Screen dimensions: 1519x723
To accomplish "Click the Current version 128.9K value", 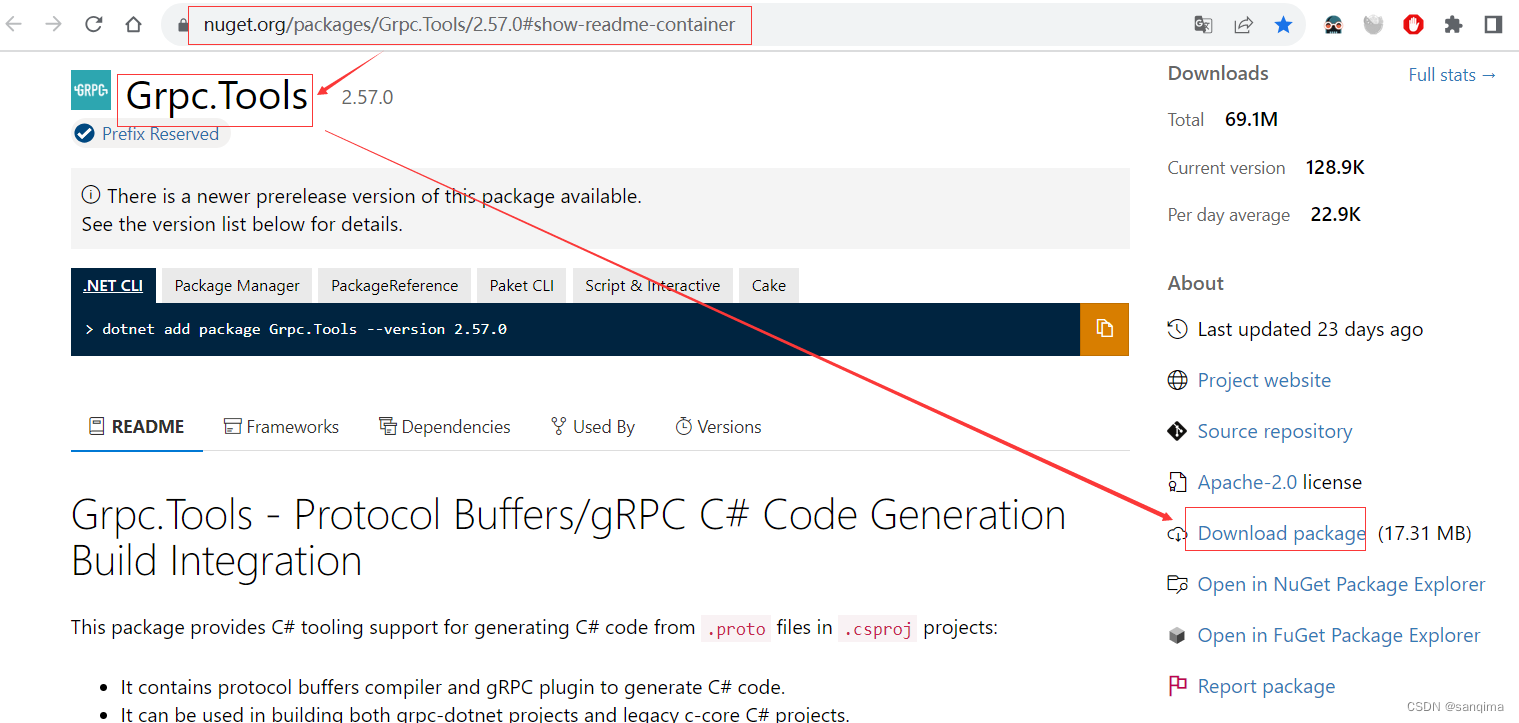I will point(1335,168).
